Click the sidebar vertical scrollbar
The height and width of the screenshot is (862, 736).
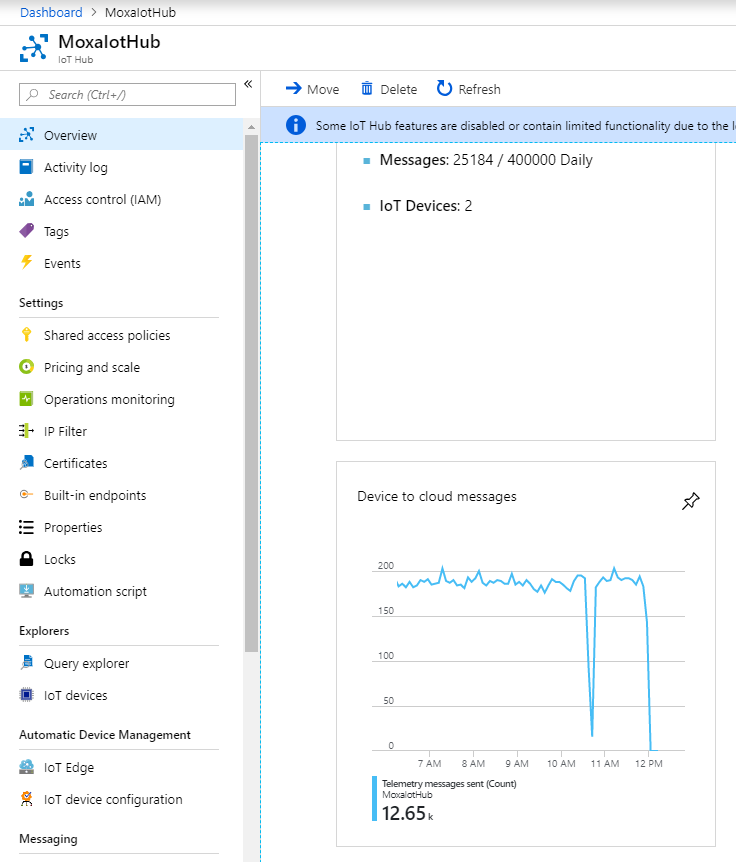point(251,400)
